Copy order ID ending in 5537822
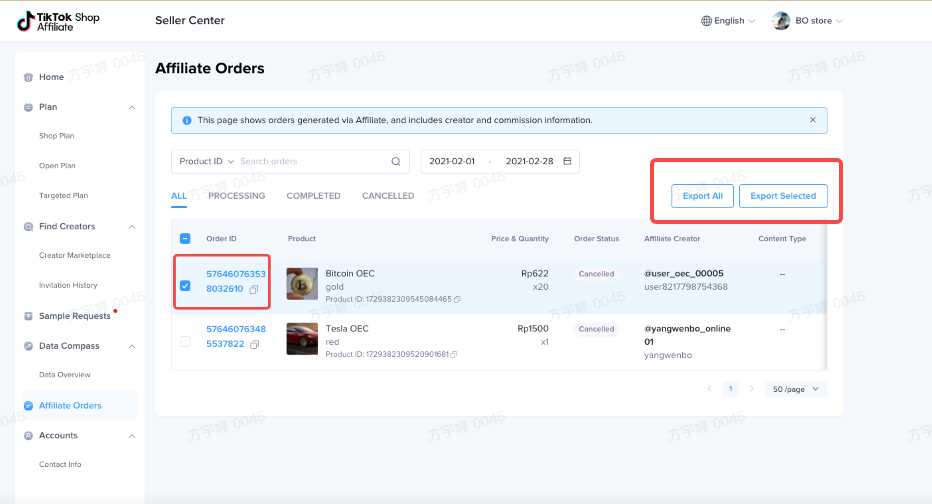 (x=255, y=344)
